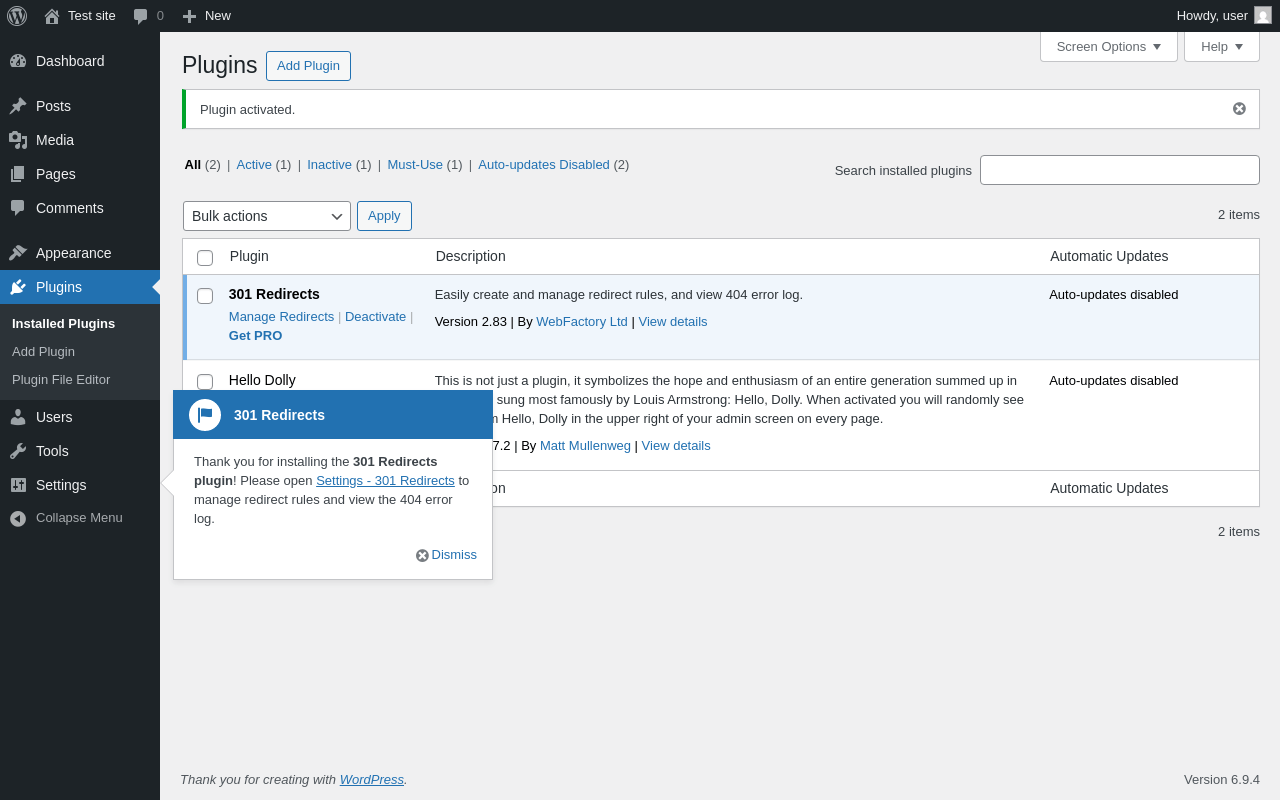Check the 301 Redirects plugin checkbox
Screen dimensions: 1280x800
[205, 296]
